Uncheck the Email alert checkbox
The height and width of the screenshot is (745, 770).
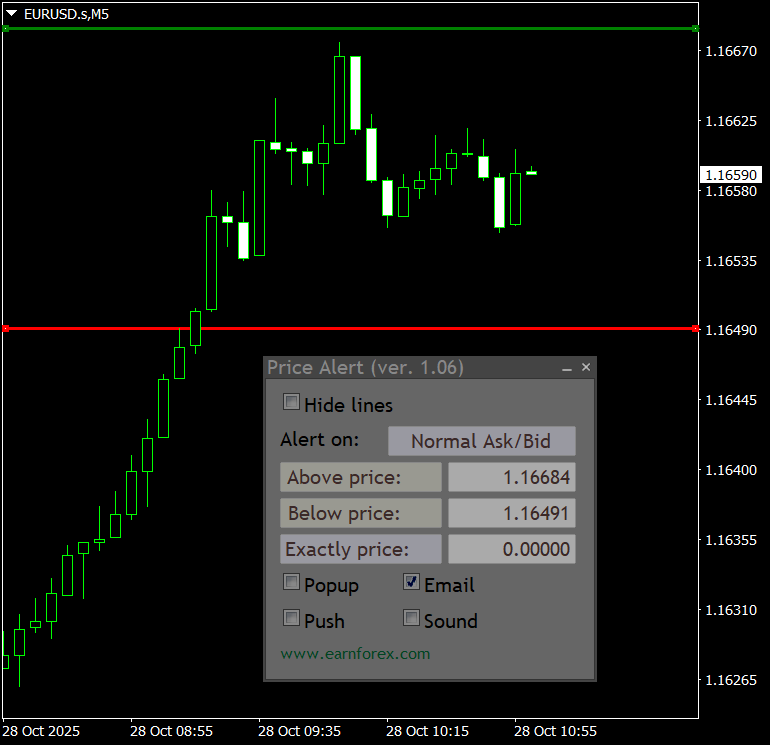click(x=412, y=583)
